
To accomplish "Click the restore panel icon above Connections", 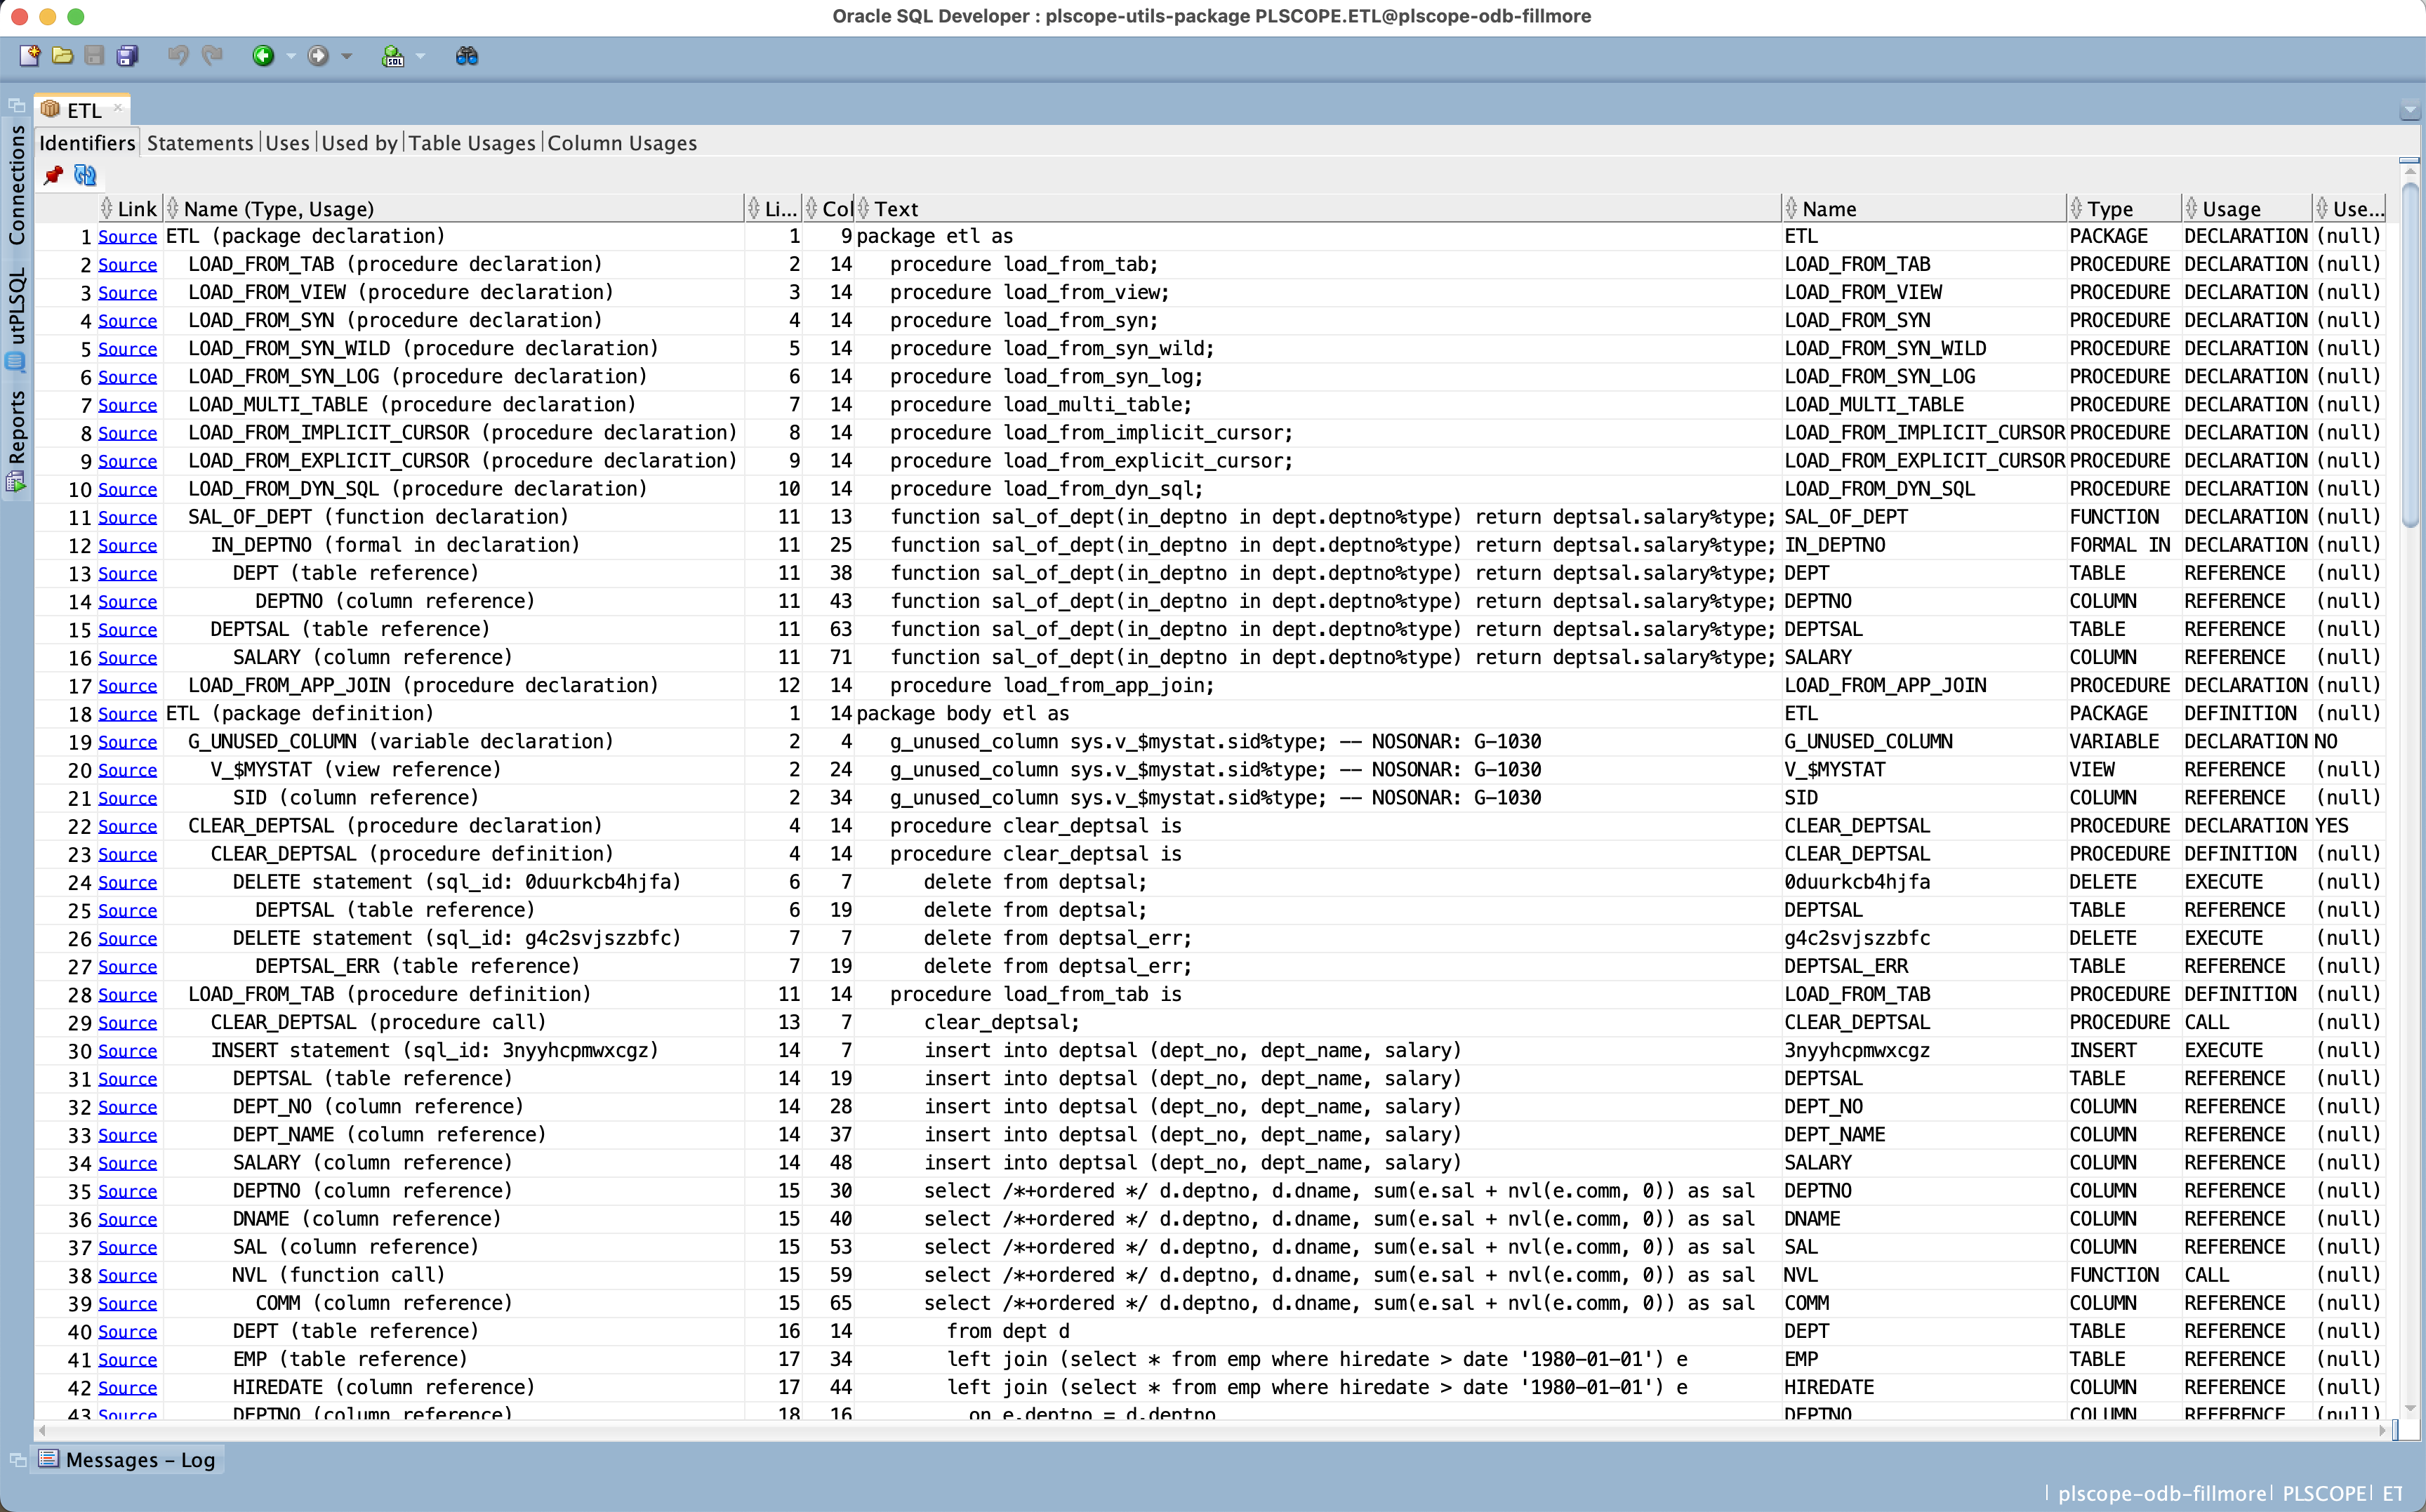I will (x=16, y=105).
